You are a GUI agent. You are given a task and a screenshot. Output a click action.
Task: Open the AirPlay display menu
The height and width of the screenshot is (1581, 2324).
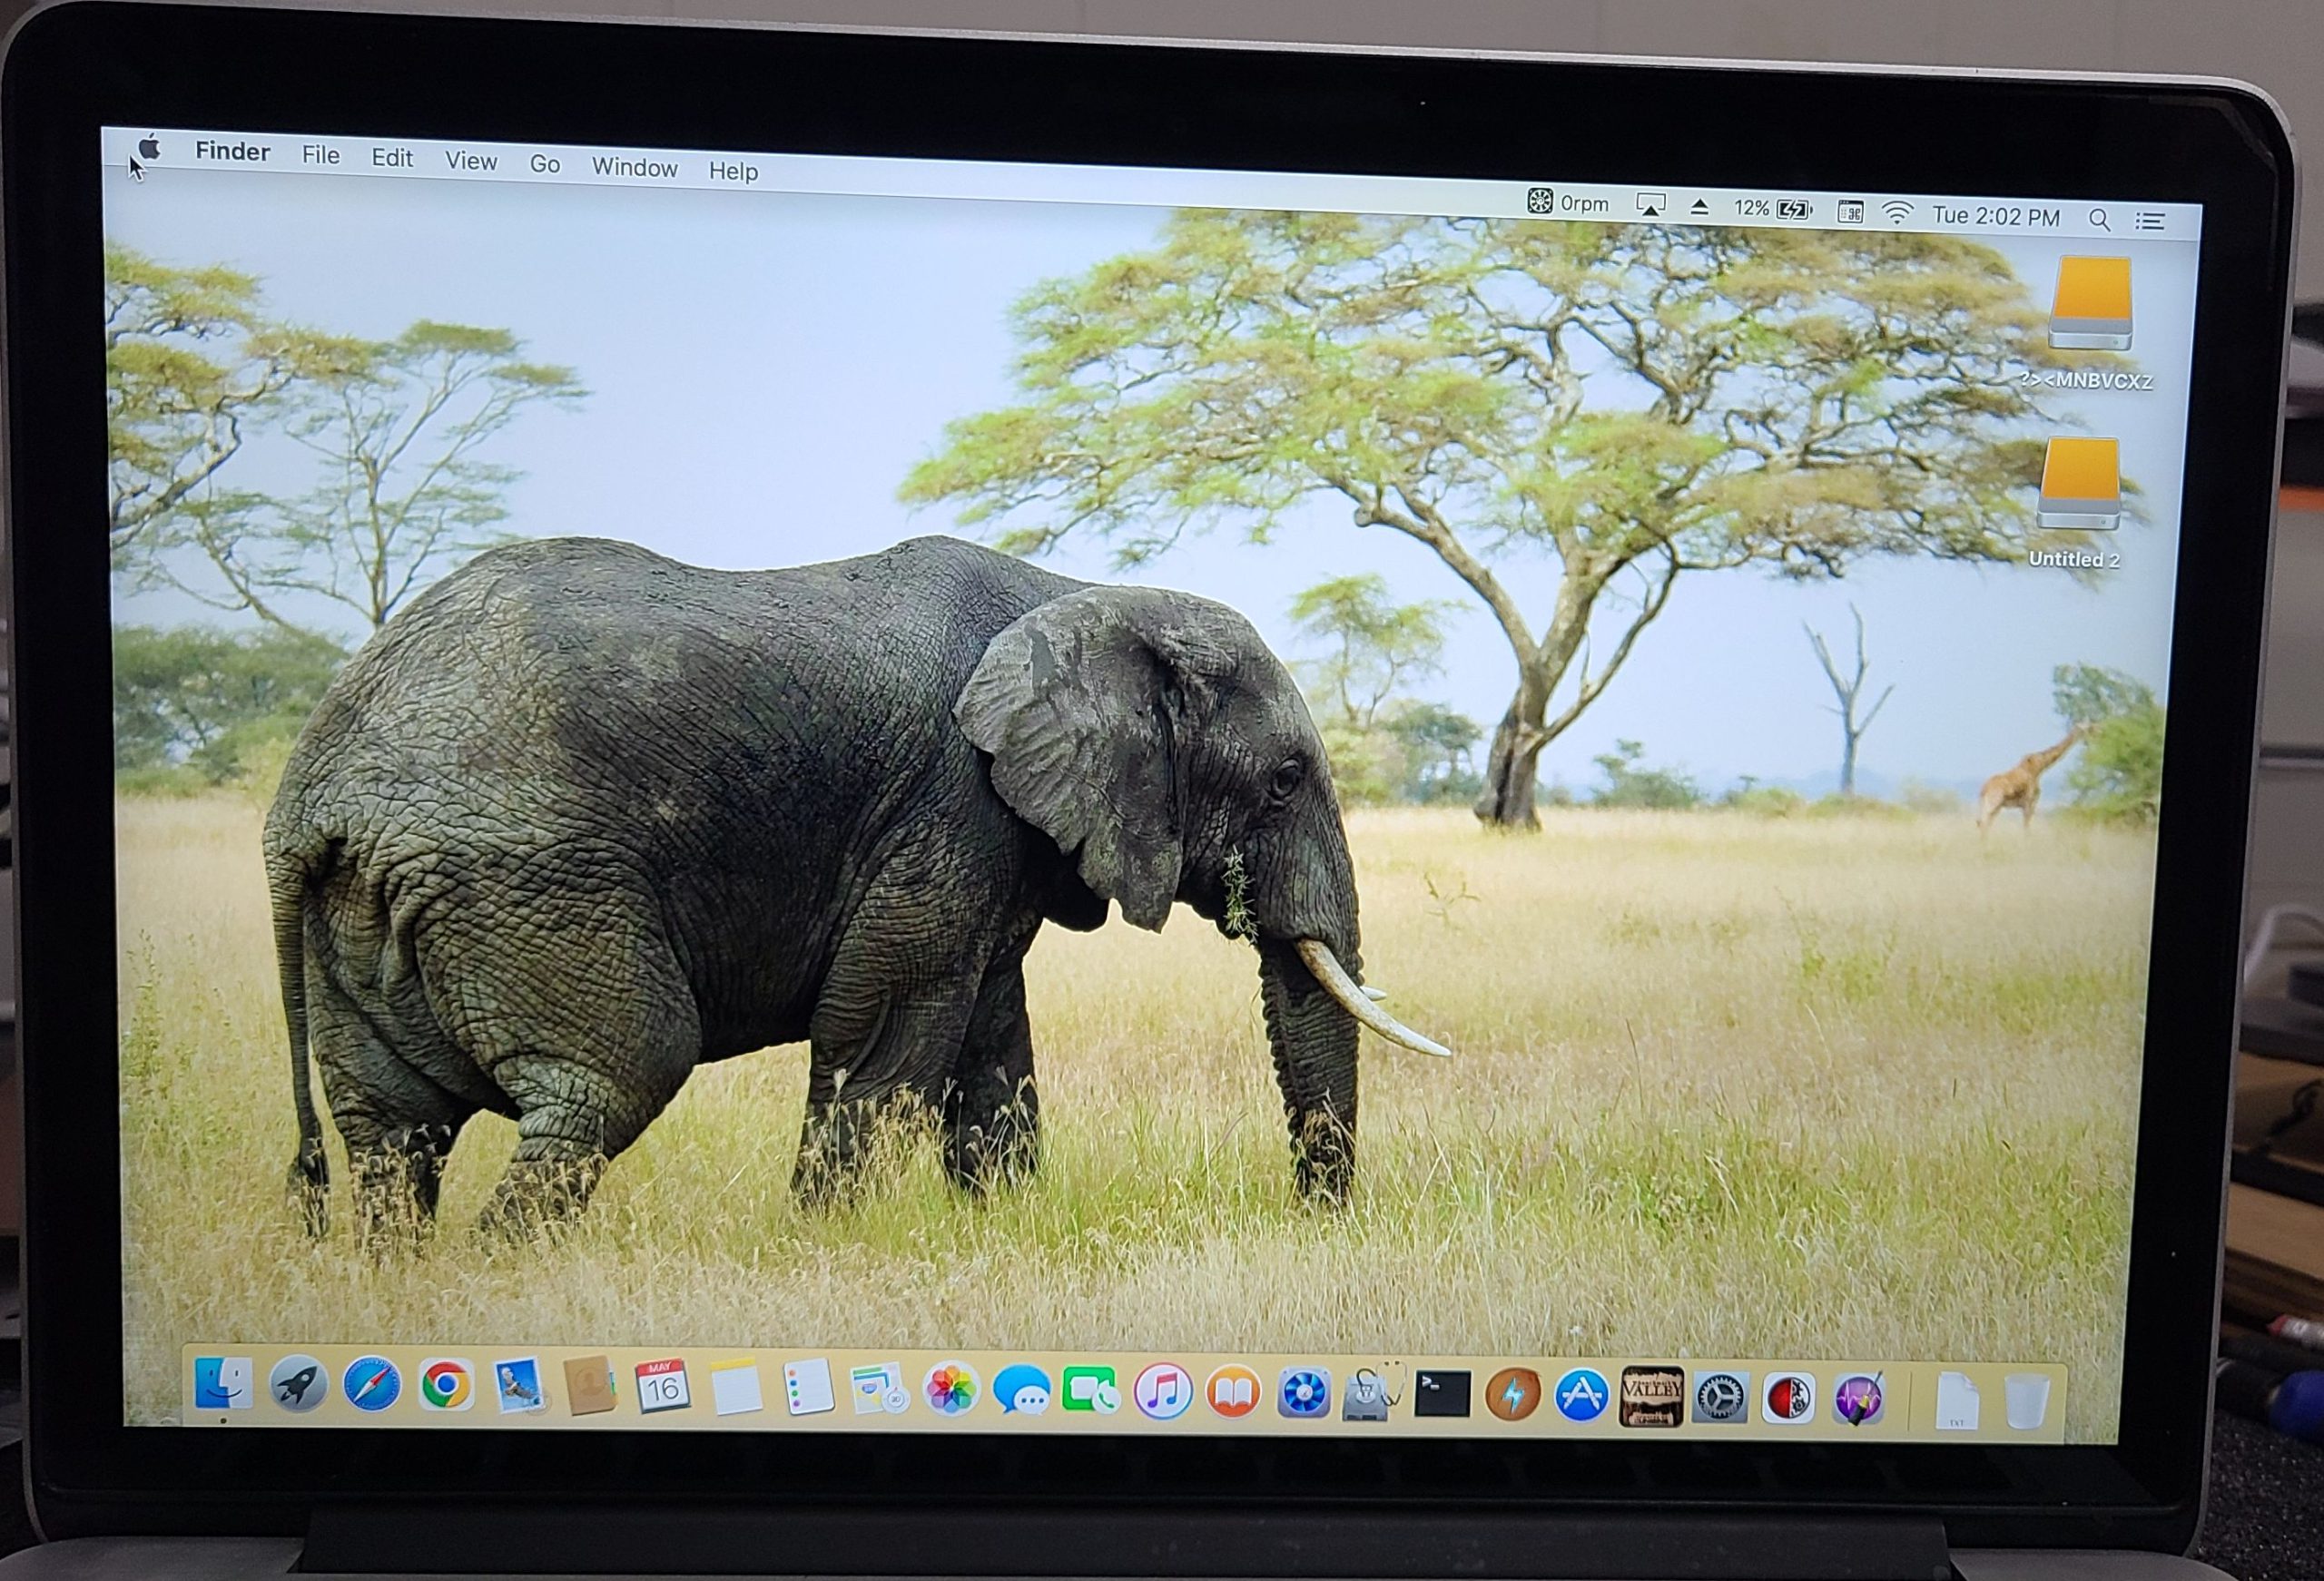click(1650, 207)
